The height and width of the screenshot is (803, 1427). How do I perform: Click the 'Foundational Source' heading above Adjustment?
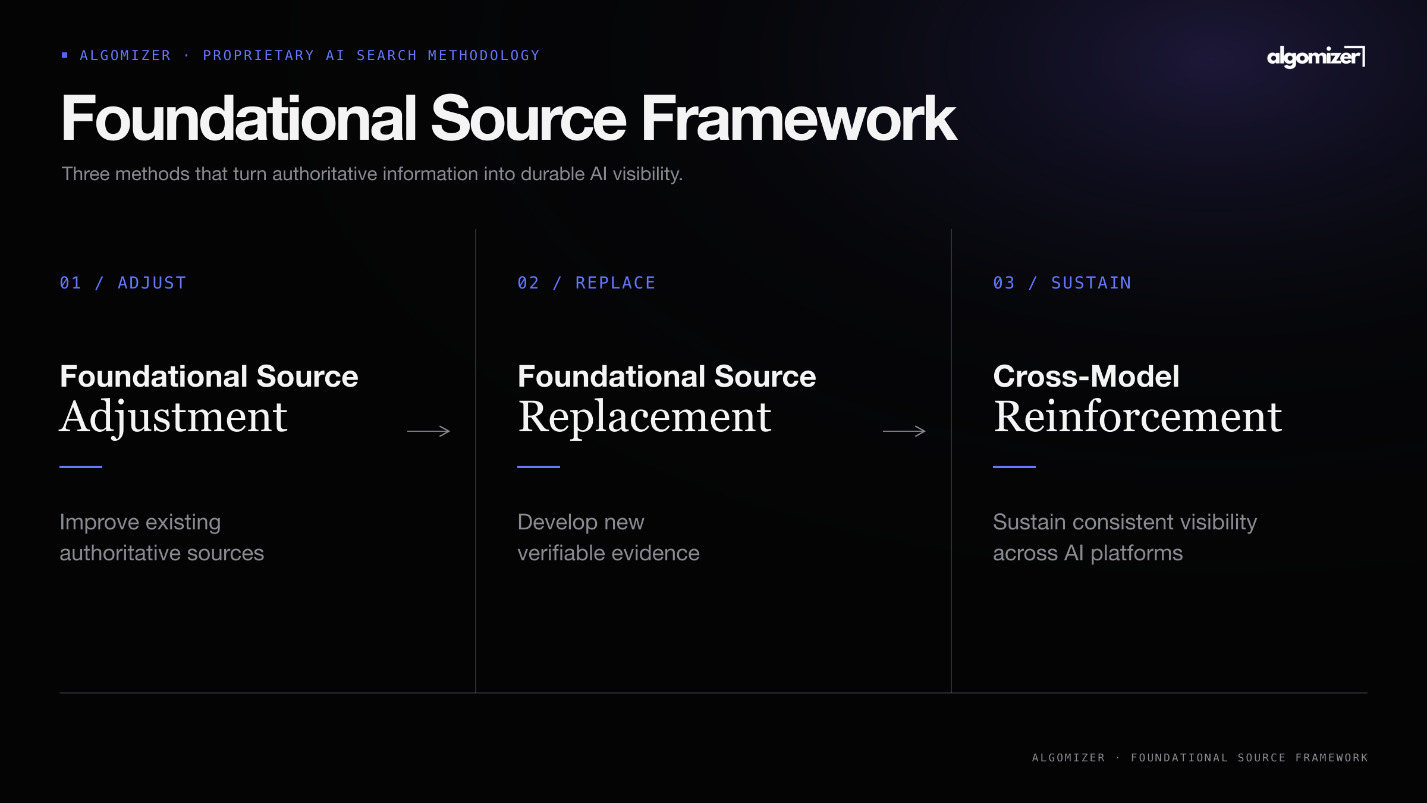pos(209,377)
